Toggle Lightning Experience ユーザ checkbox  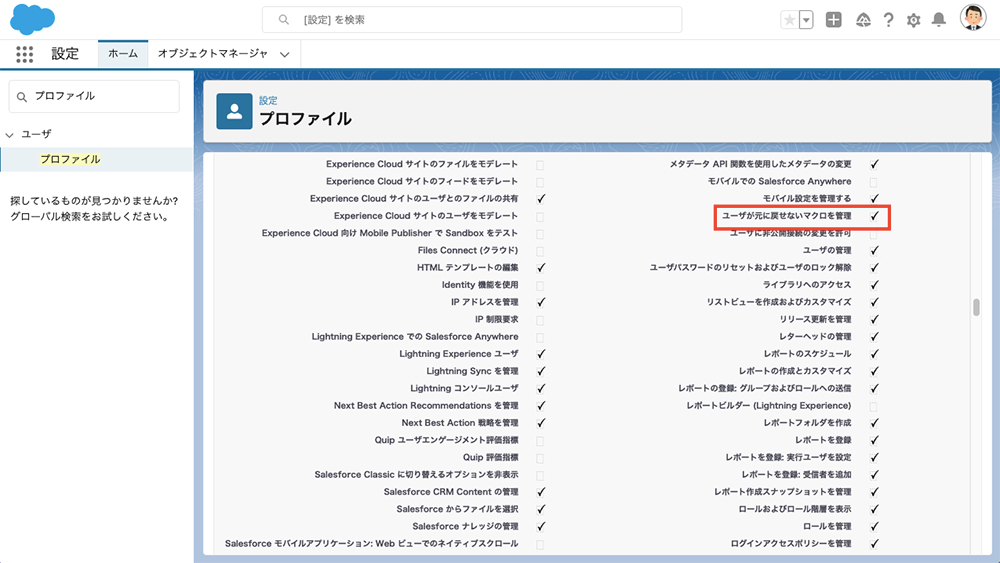pos(541,354)
